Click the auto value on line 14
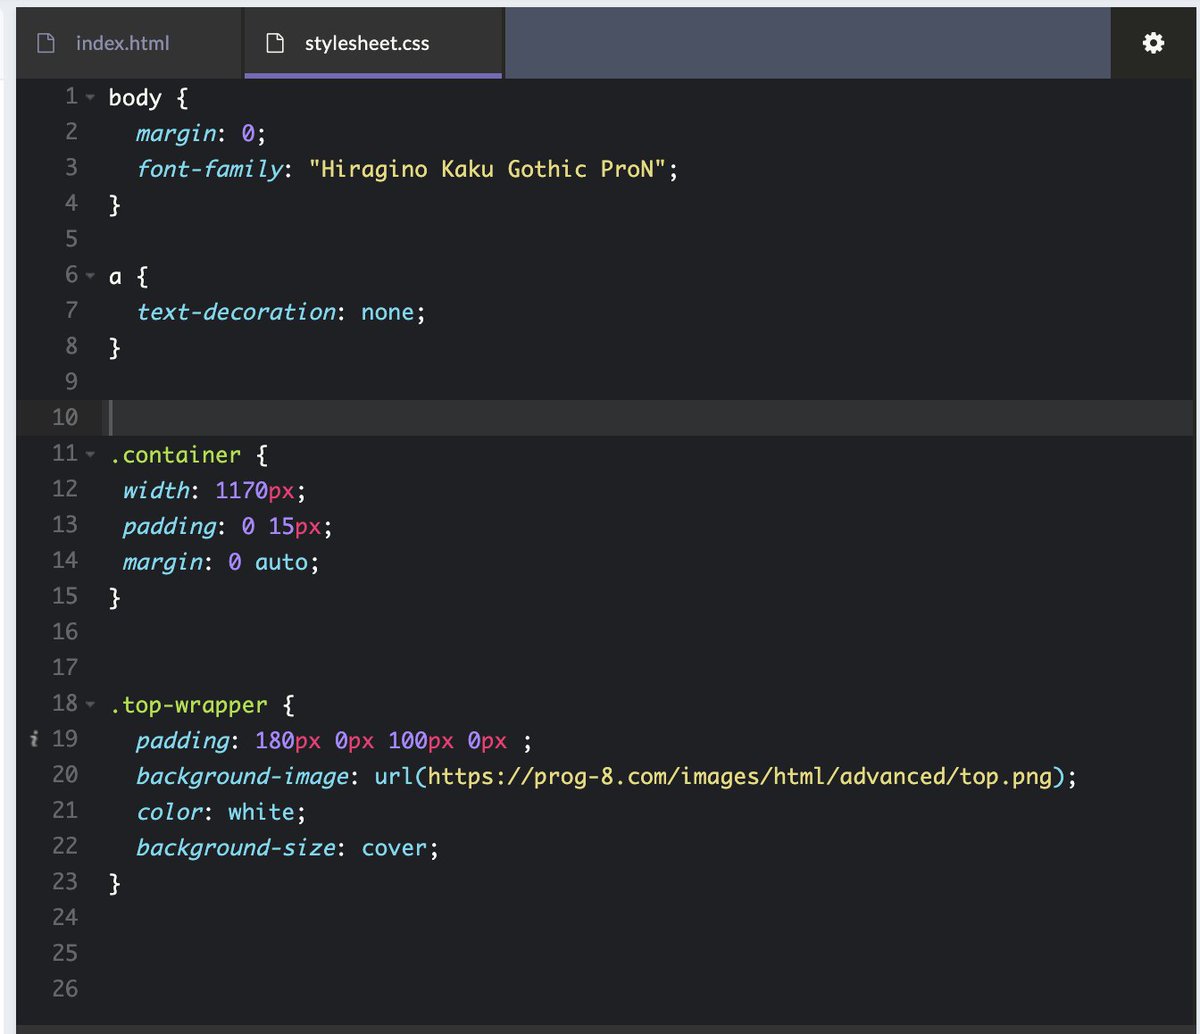 click(281, 562)
